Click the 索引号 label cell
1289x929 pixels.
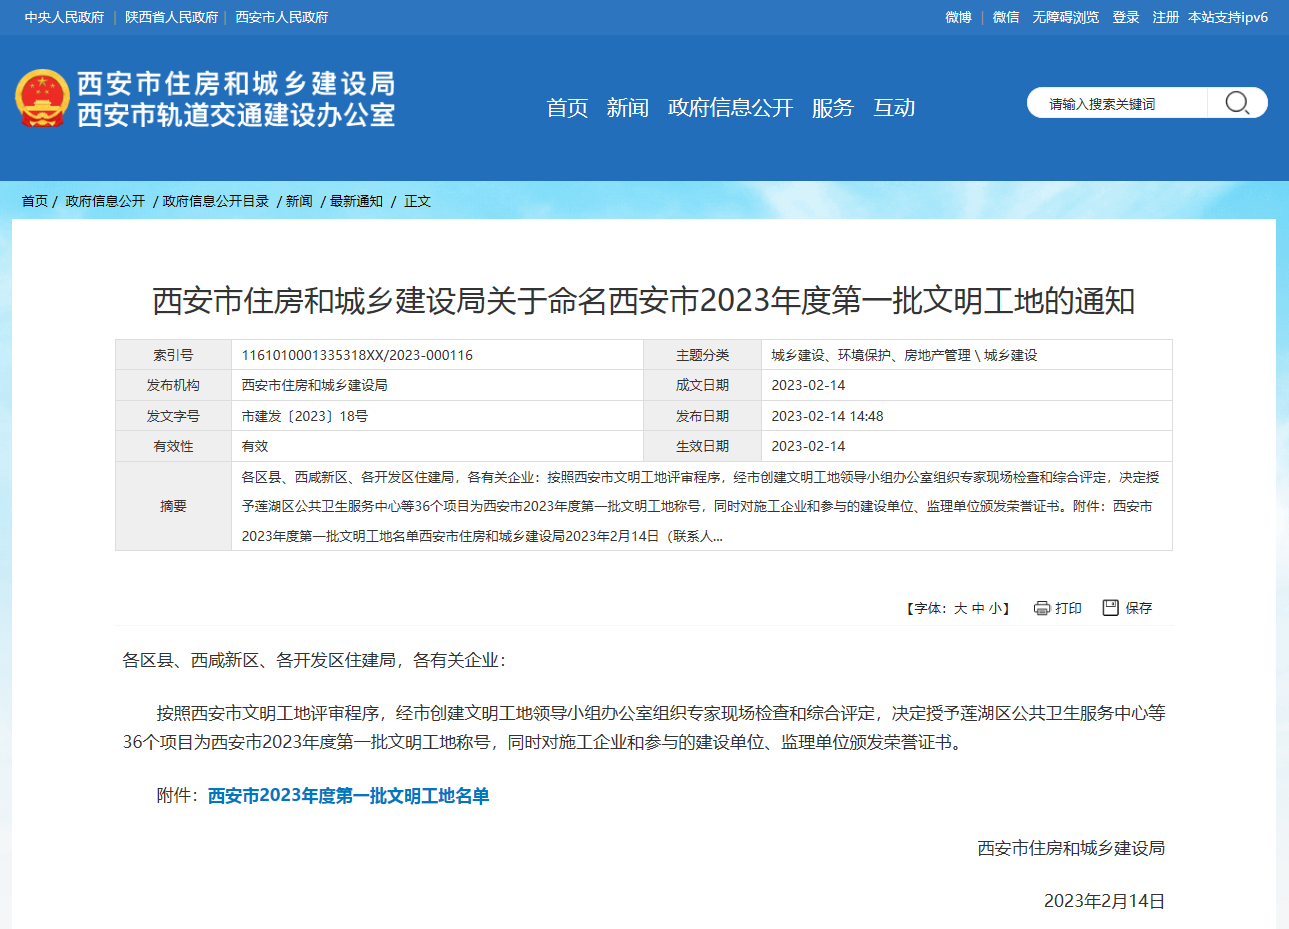(173, 355)
